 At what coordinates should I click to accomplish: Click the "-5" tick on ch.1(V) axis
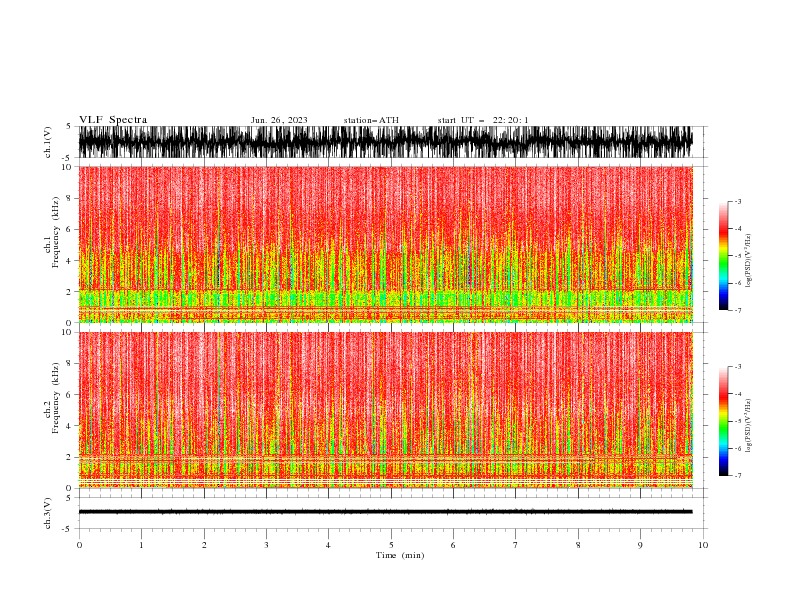tap(67, 158)
